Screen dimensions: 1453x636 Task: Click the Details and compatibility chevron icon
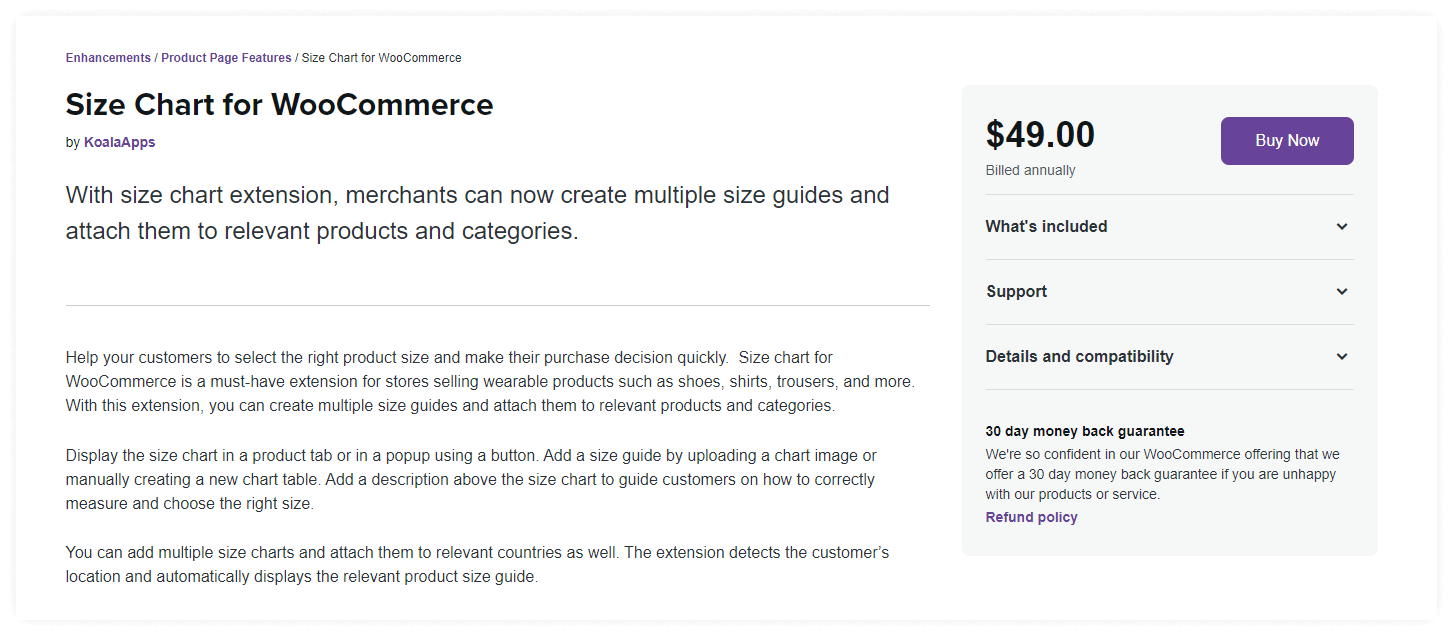coord(1342,356)
